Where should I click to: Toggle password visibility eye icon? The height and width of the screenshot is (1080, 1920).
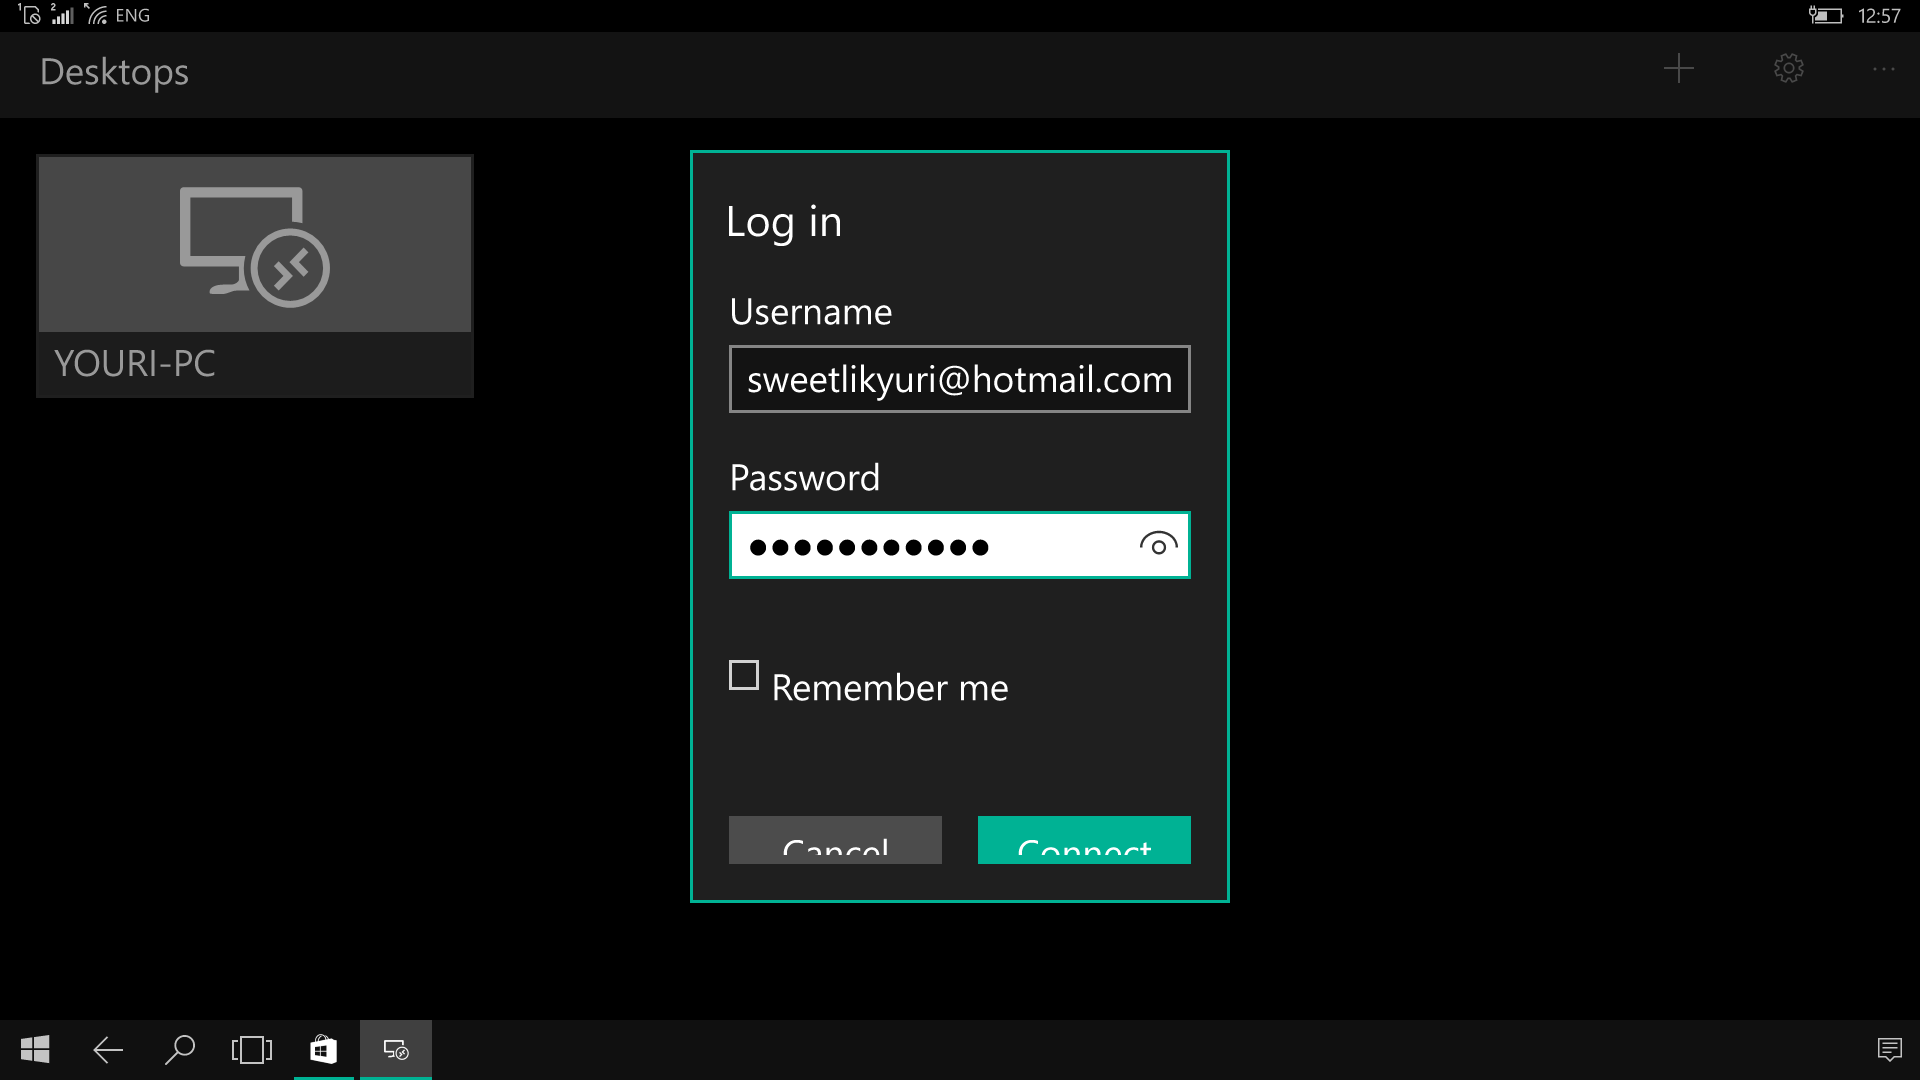[1156, 543]
